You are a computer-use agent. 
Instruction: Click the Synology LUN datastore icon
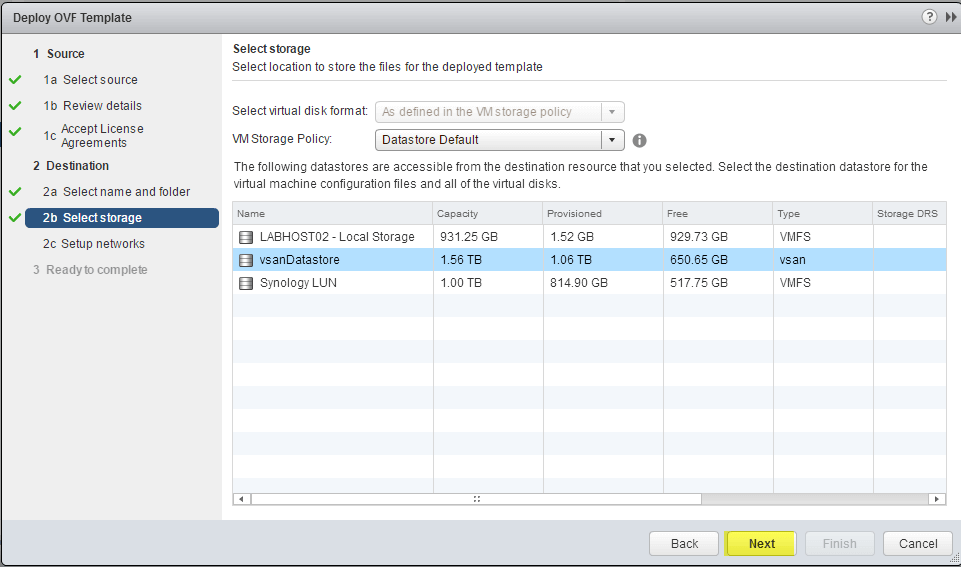(x=246, y=283)
